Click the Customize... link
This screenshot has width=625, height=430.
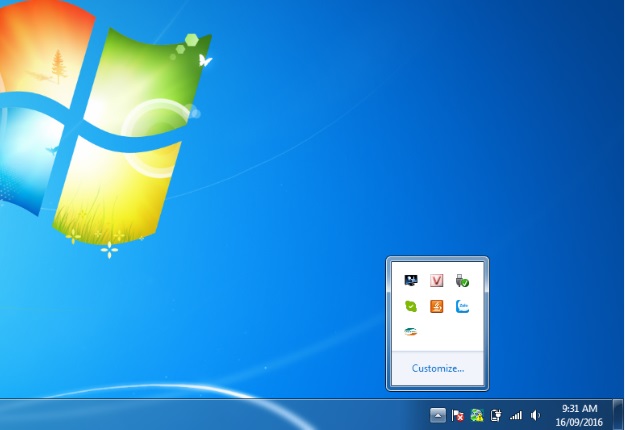(x=438, y=368)
